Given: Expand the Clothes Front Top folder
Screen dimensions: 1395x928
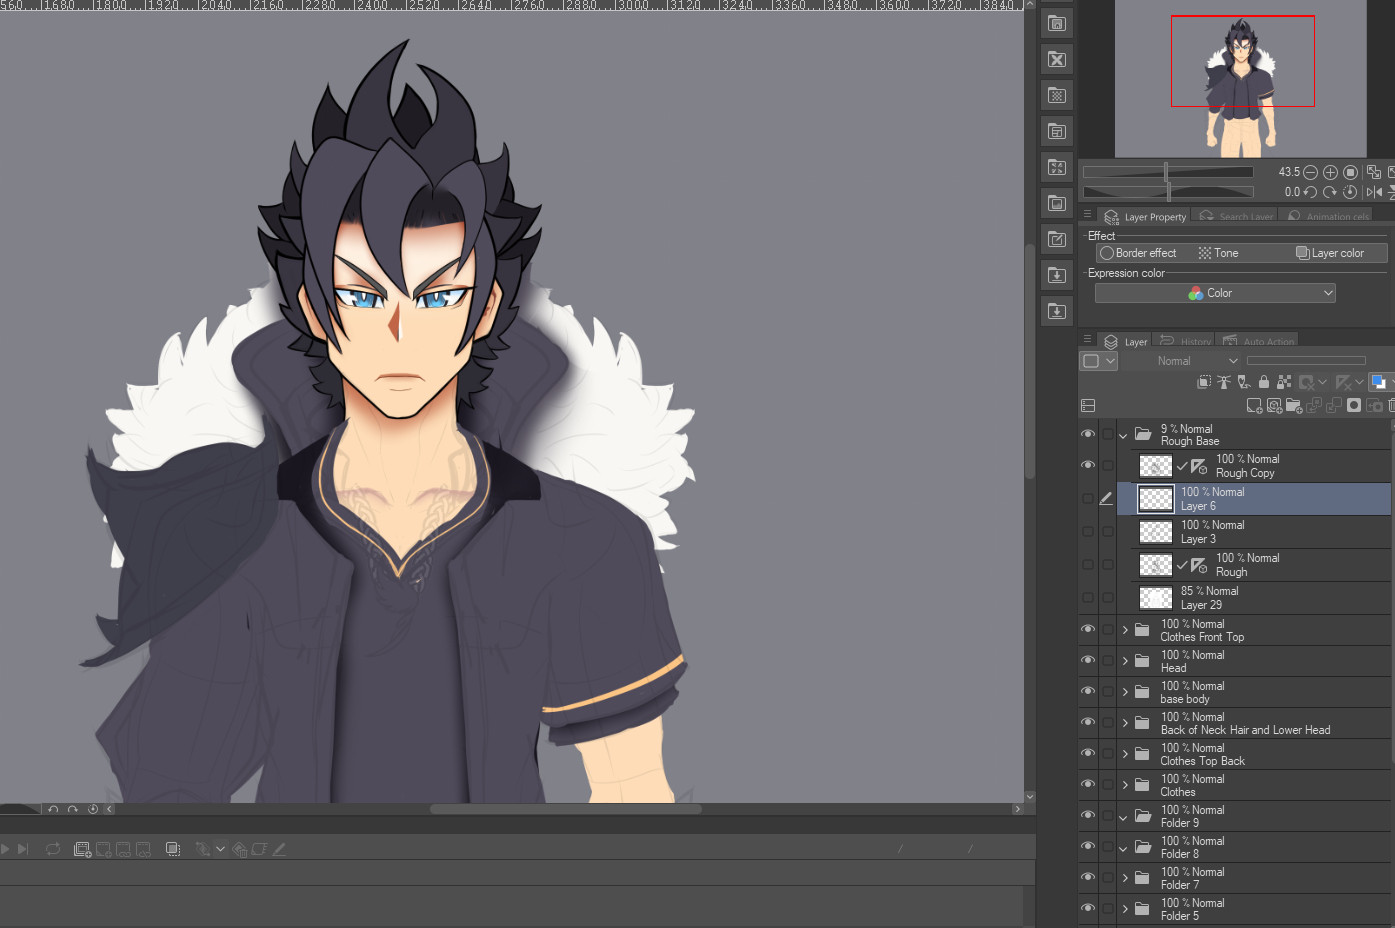Looking at the screenshot, I should [1124, 630].
